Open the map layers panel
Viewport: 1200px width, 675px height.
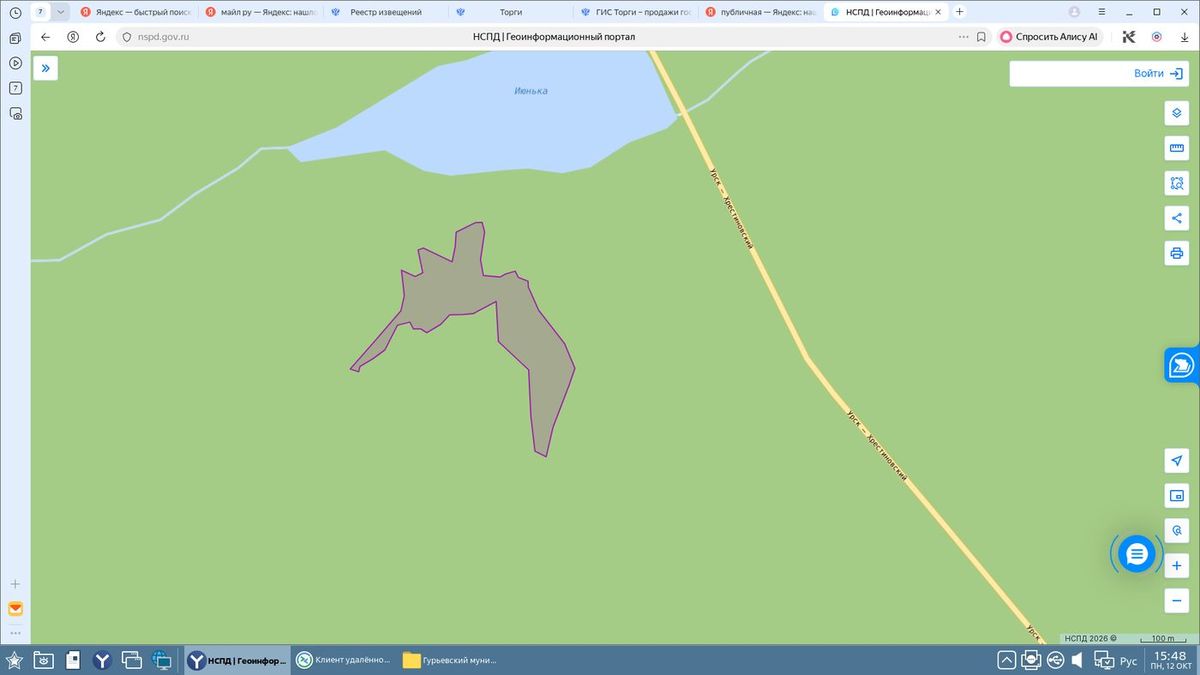(1176, 113)
